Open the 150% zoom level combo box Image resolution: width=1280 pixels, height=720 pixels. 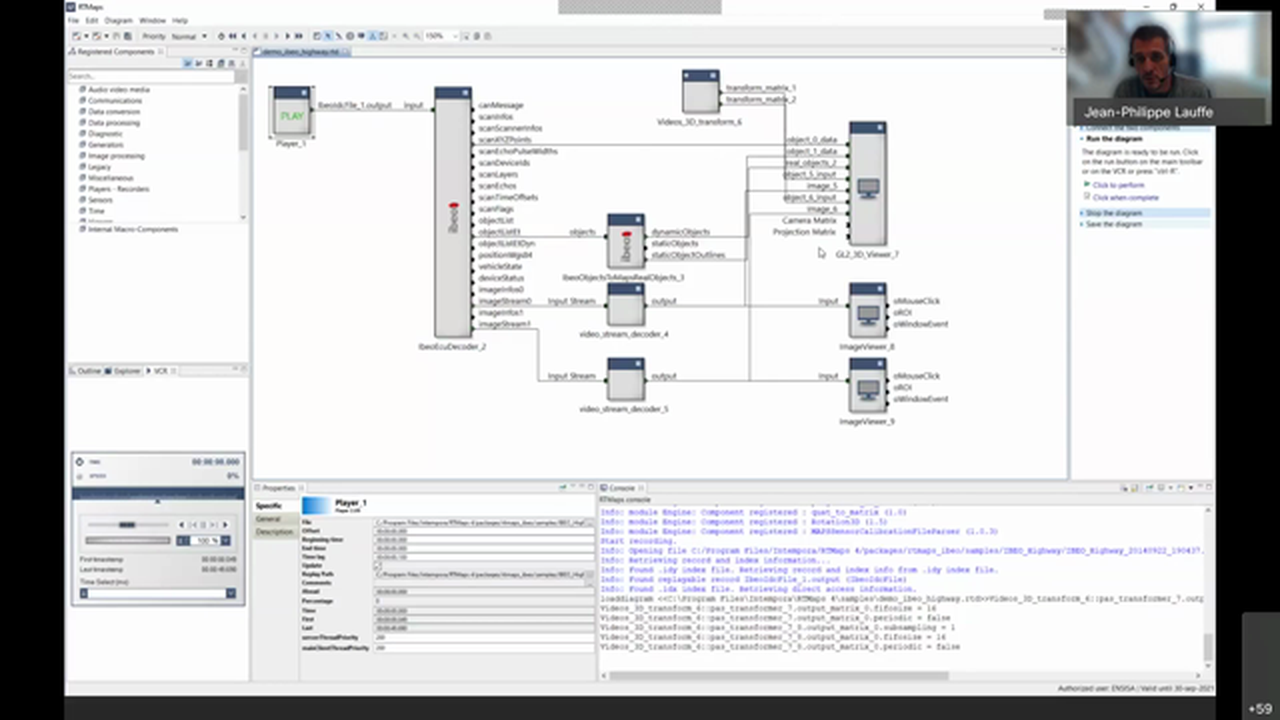[440, 36]
